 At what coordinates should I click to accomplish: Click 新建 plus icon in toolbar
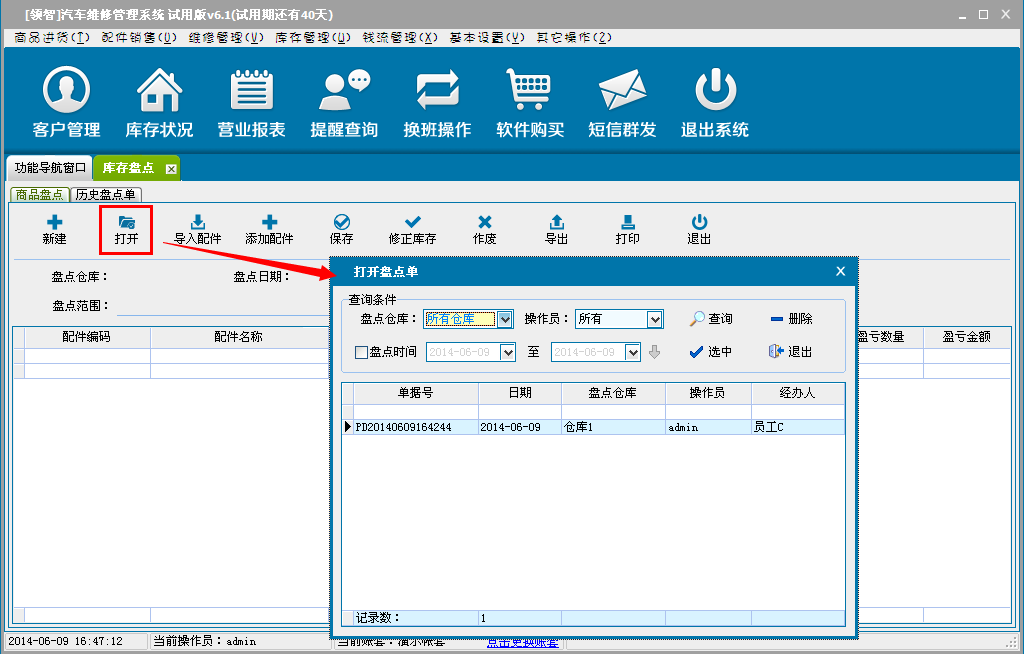pos(54,229)
